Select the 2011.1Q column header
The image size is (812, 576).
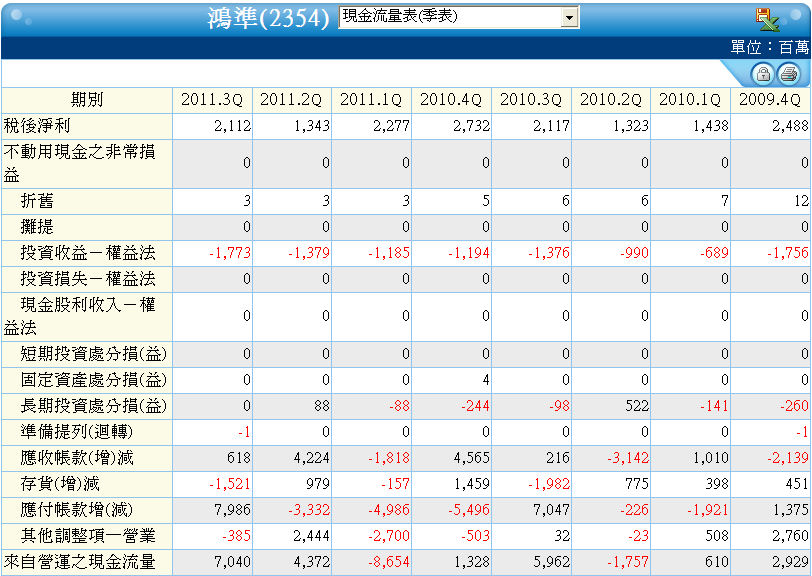pos(371,99)
